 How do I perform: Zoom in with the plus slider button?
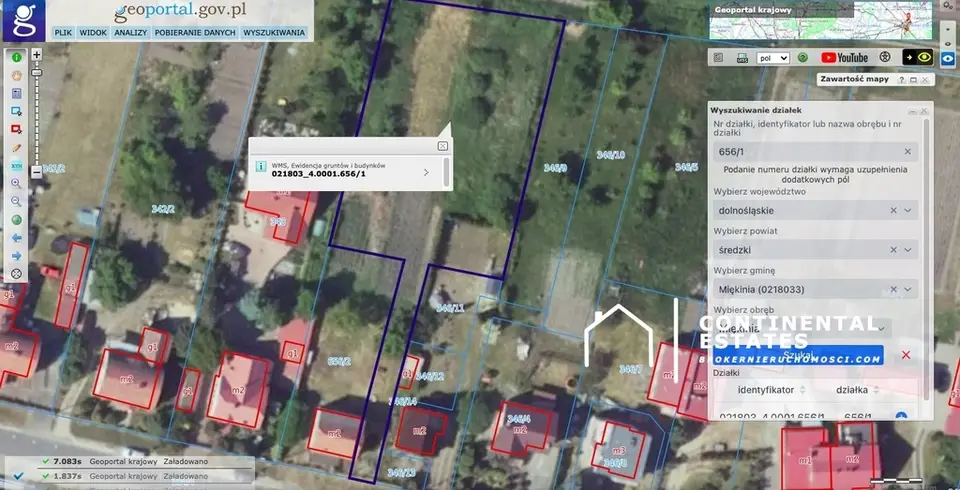(37, 55)
